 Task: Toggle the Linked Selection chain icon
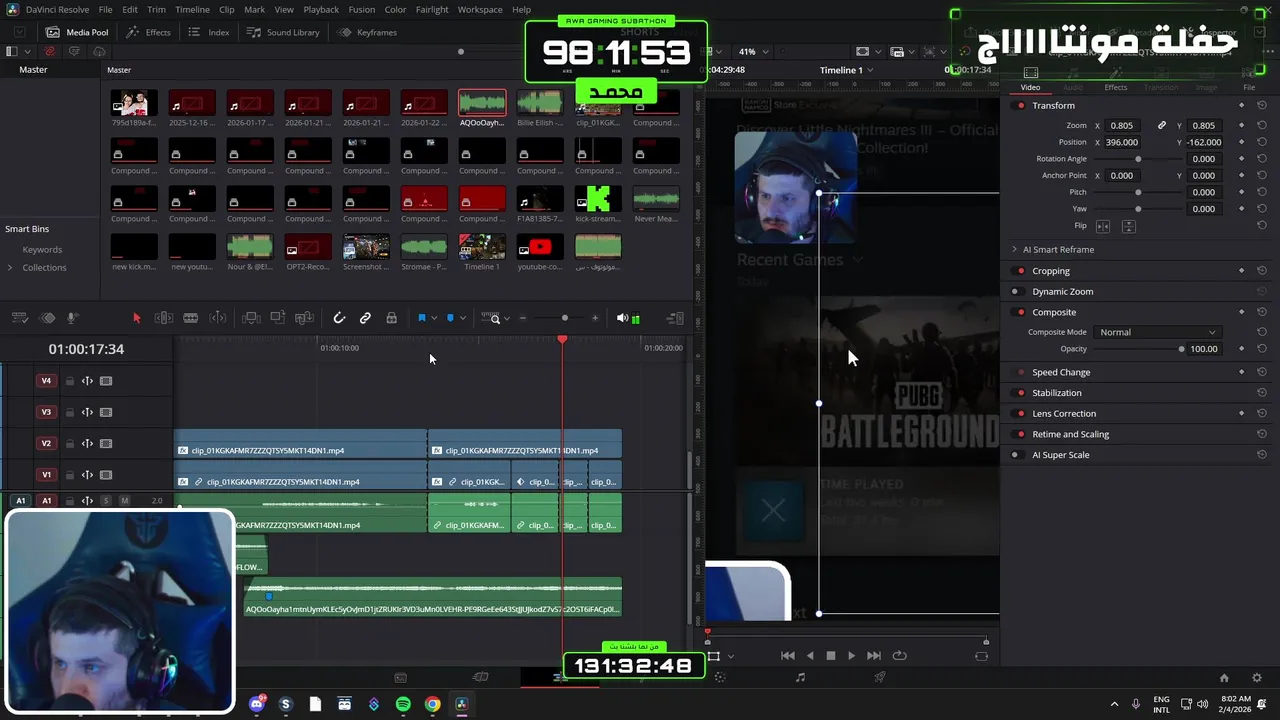365,318
